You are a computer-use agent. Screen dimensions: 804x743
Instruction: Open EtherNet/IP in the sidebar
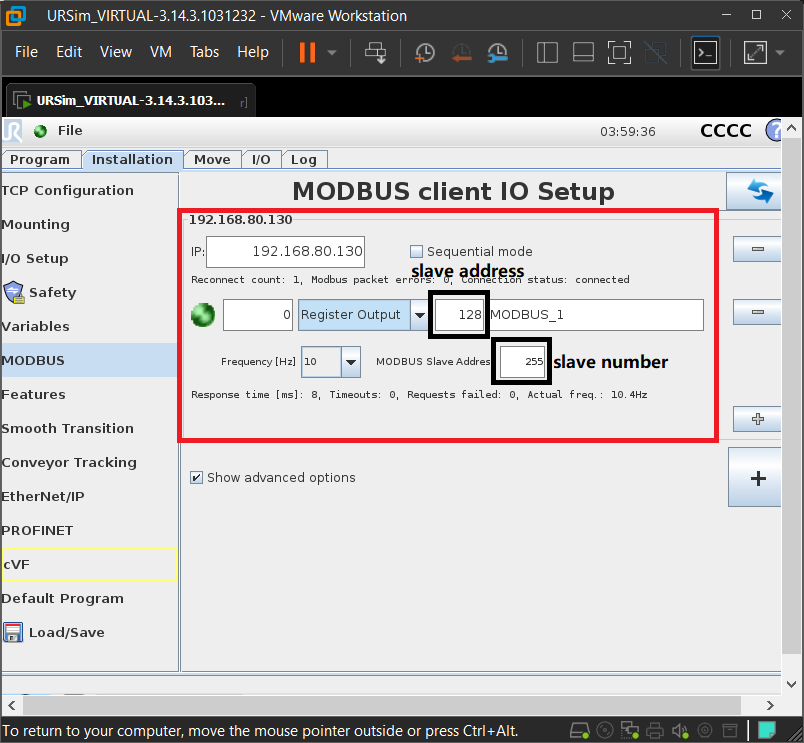(89, 496)
